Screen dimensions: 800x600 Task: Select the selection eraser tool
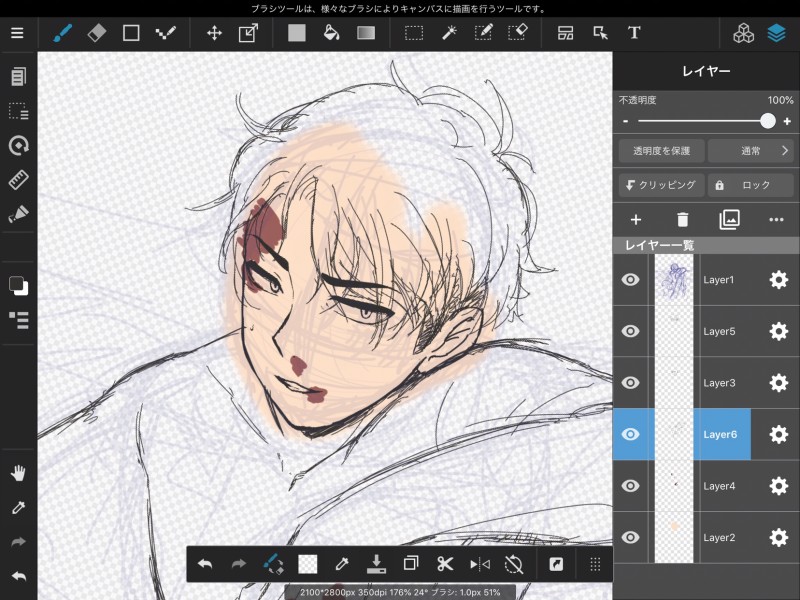click(517, 33)
